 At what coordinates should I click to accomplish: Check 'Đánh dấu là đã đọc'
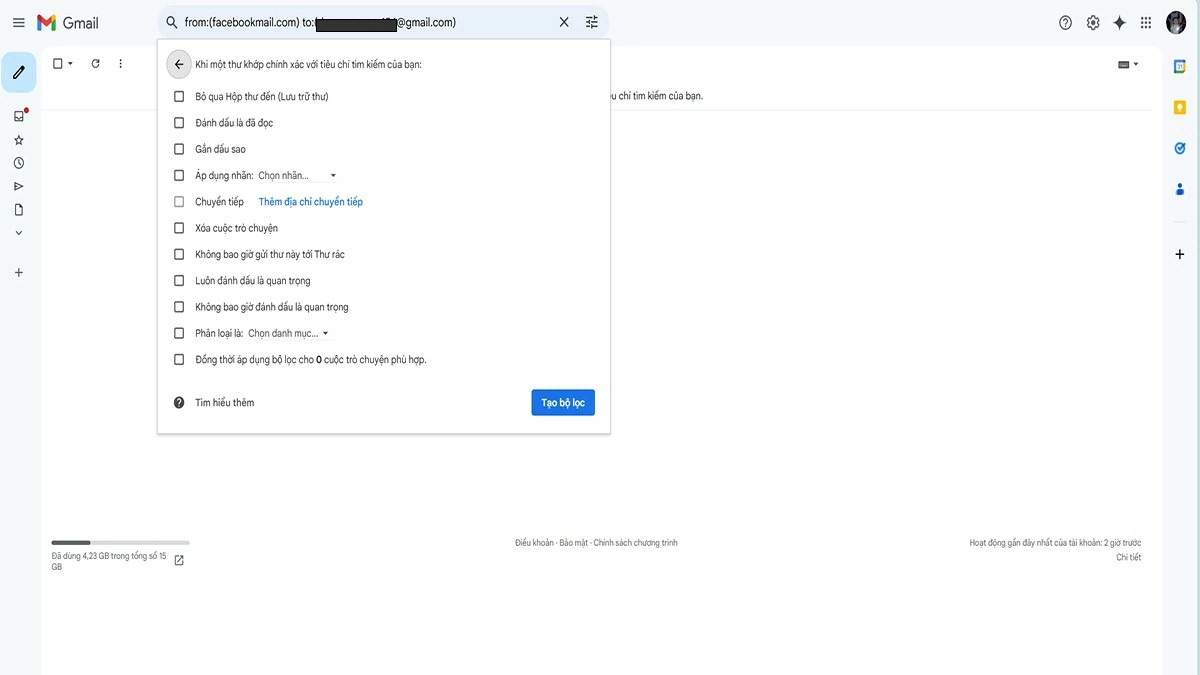179,122
